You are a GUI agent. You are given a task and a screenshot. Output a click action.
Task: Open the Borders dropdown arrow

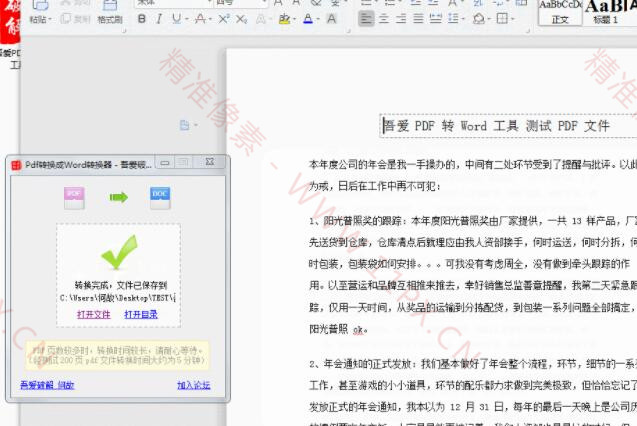click(x=513, y=19)
